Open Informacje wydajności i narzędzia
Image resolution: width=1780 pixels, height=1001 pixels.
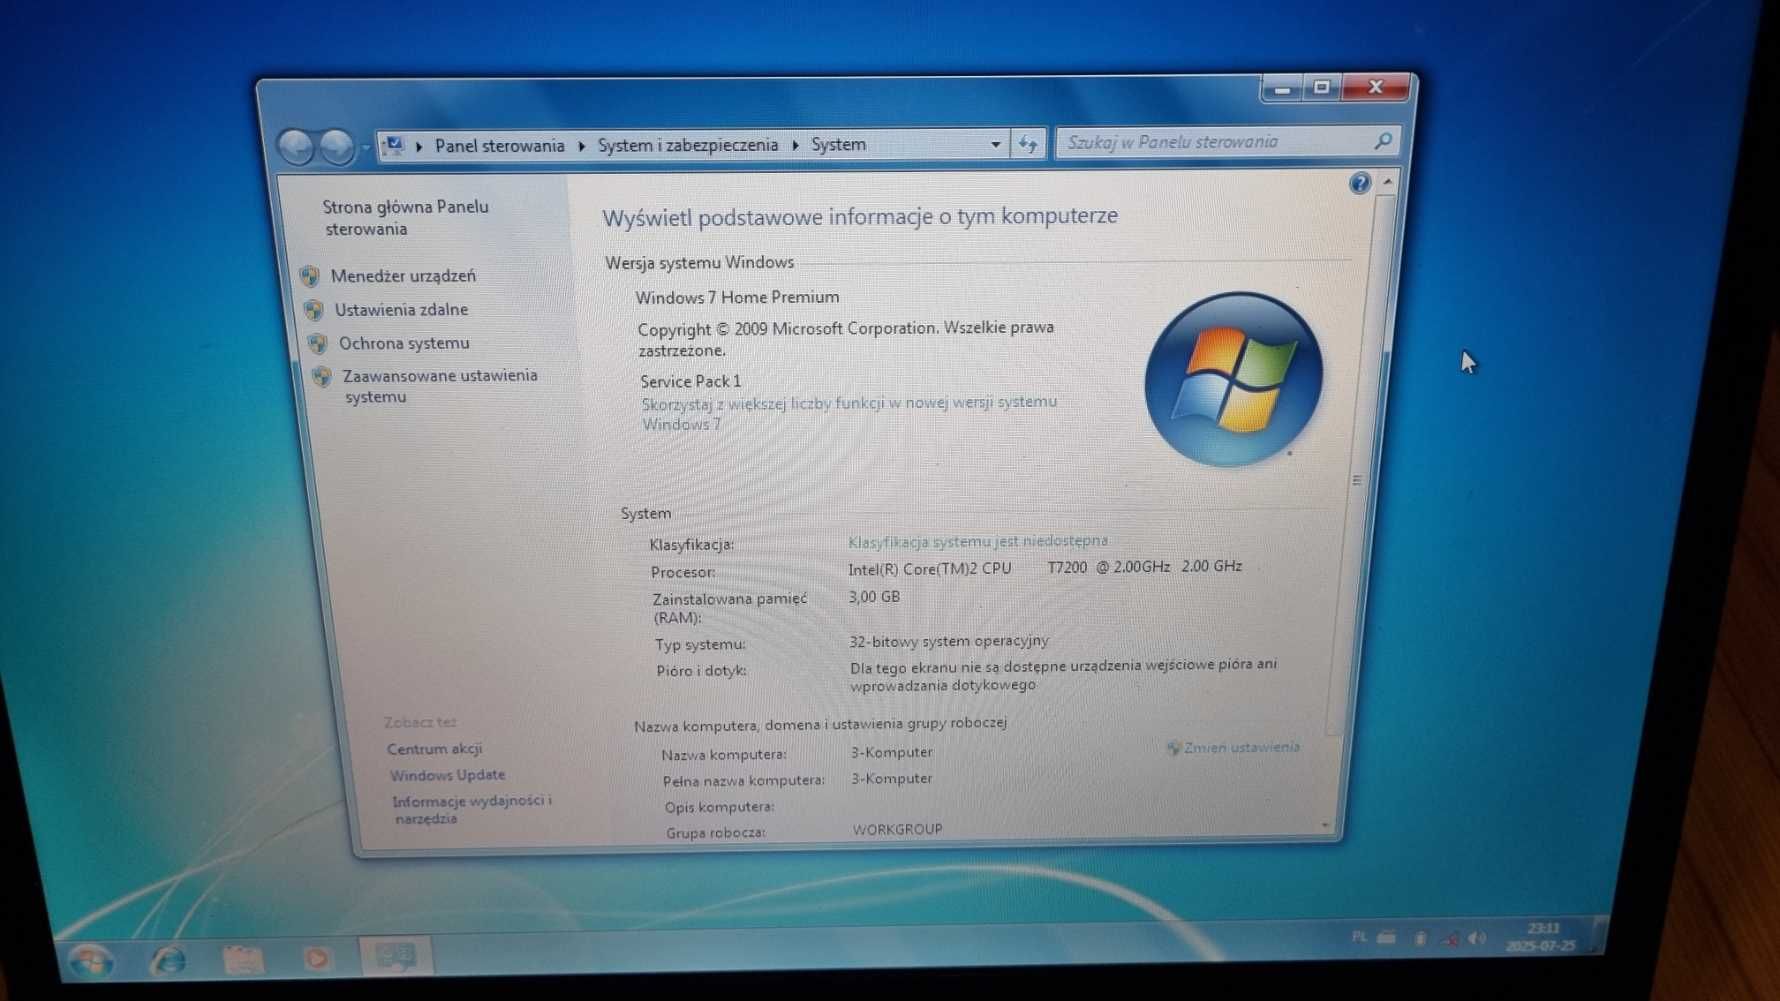coord(471,809)
